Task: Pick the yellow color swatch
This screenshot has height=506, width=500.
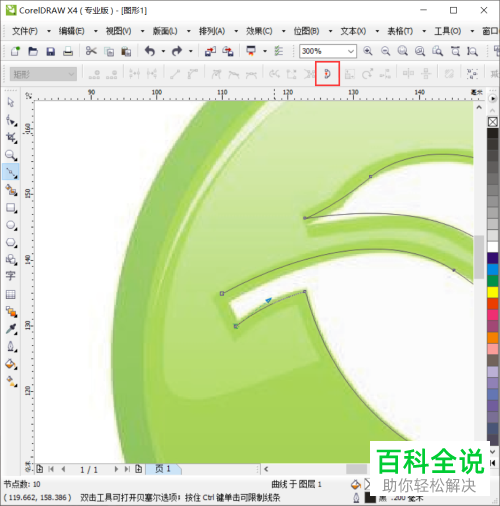Action: click(493, 292)
